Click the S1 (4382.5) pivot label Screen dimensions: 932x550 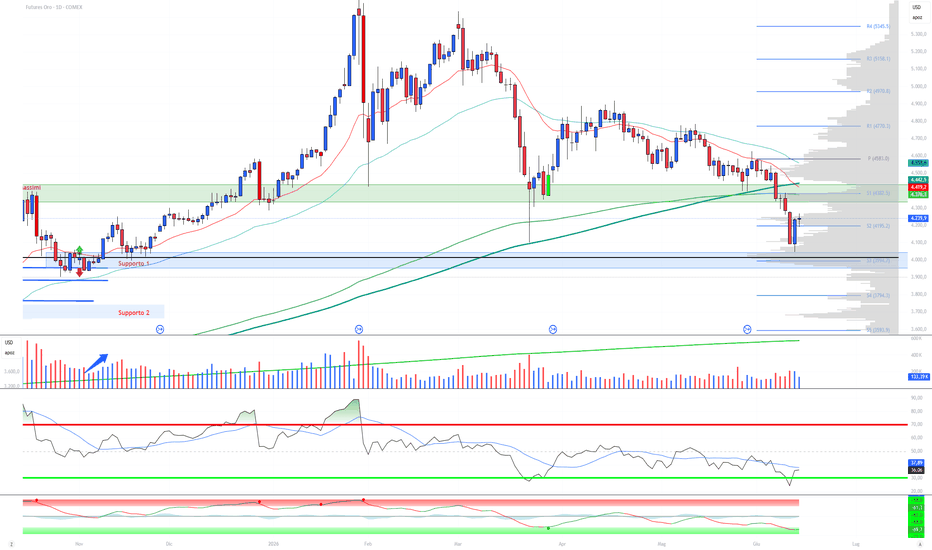coord(877,193)
